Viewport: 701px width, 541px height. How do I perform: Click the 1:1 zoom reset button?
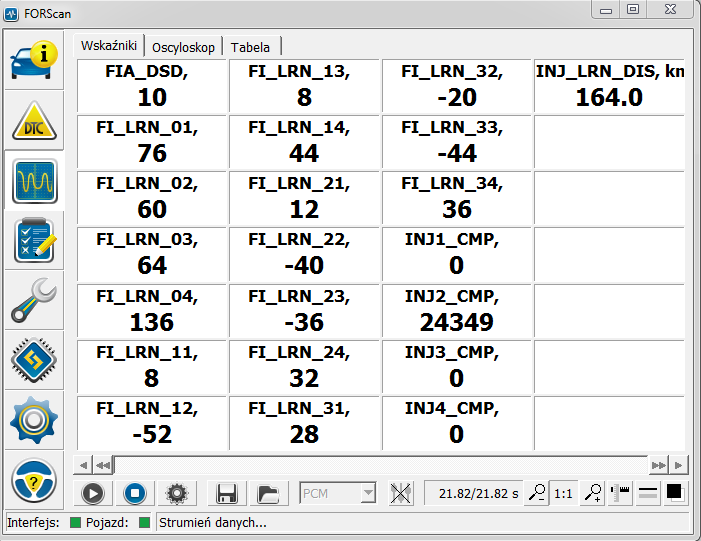point(564,492)
